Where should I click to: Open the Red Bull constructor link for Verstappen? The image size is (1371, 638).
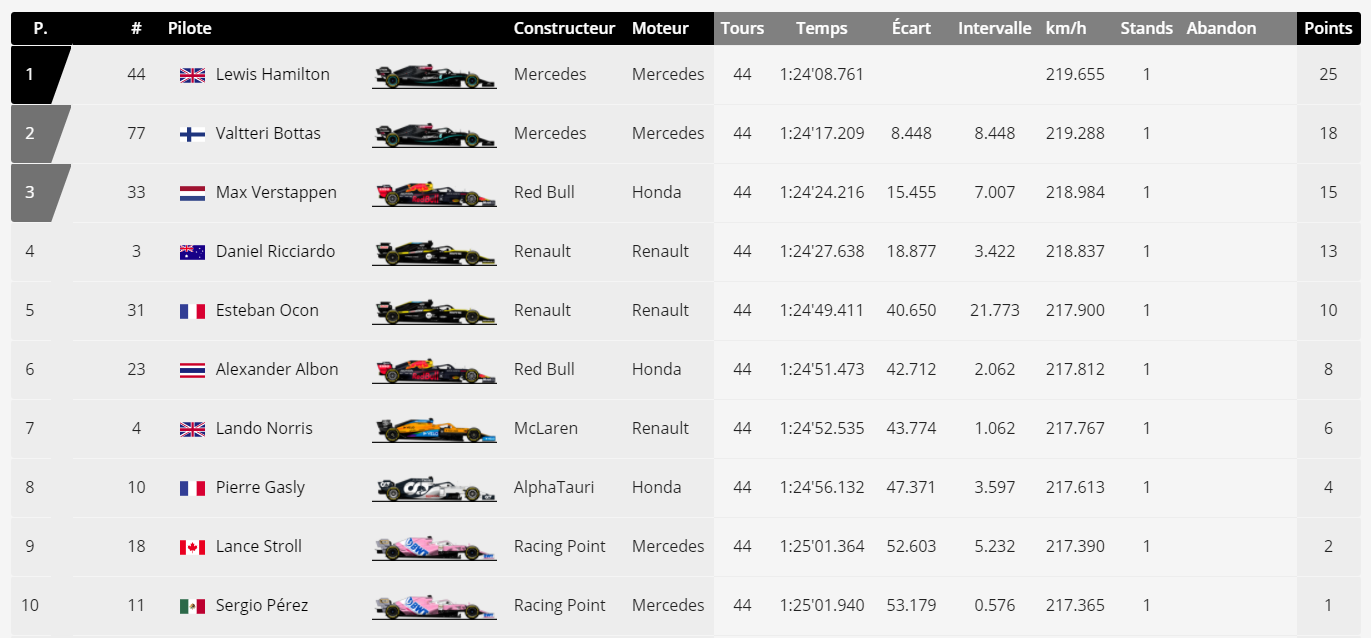(x=544, y=192)
